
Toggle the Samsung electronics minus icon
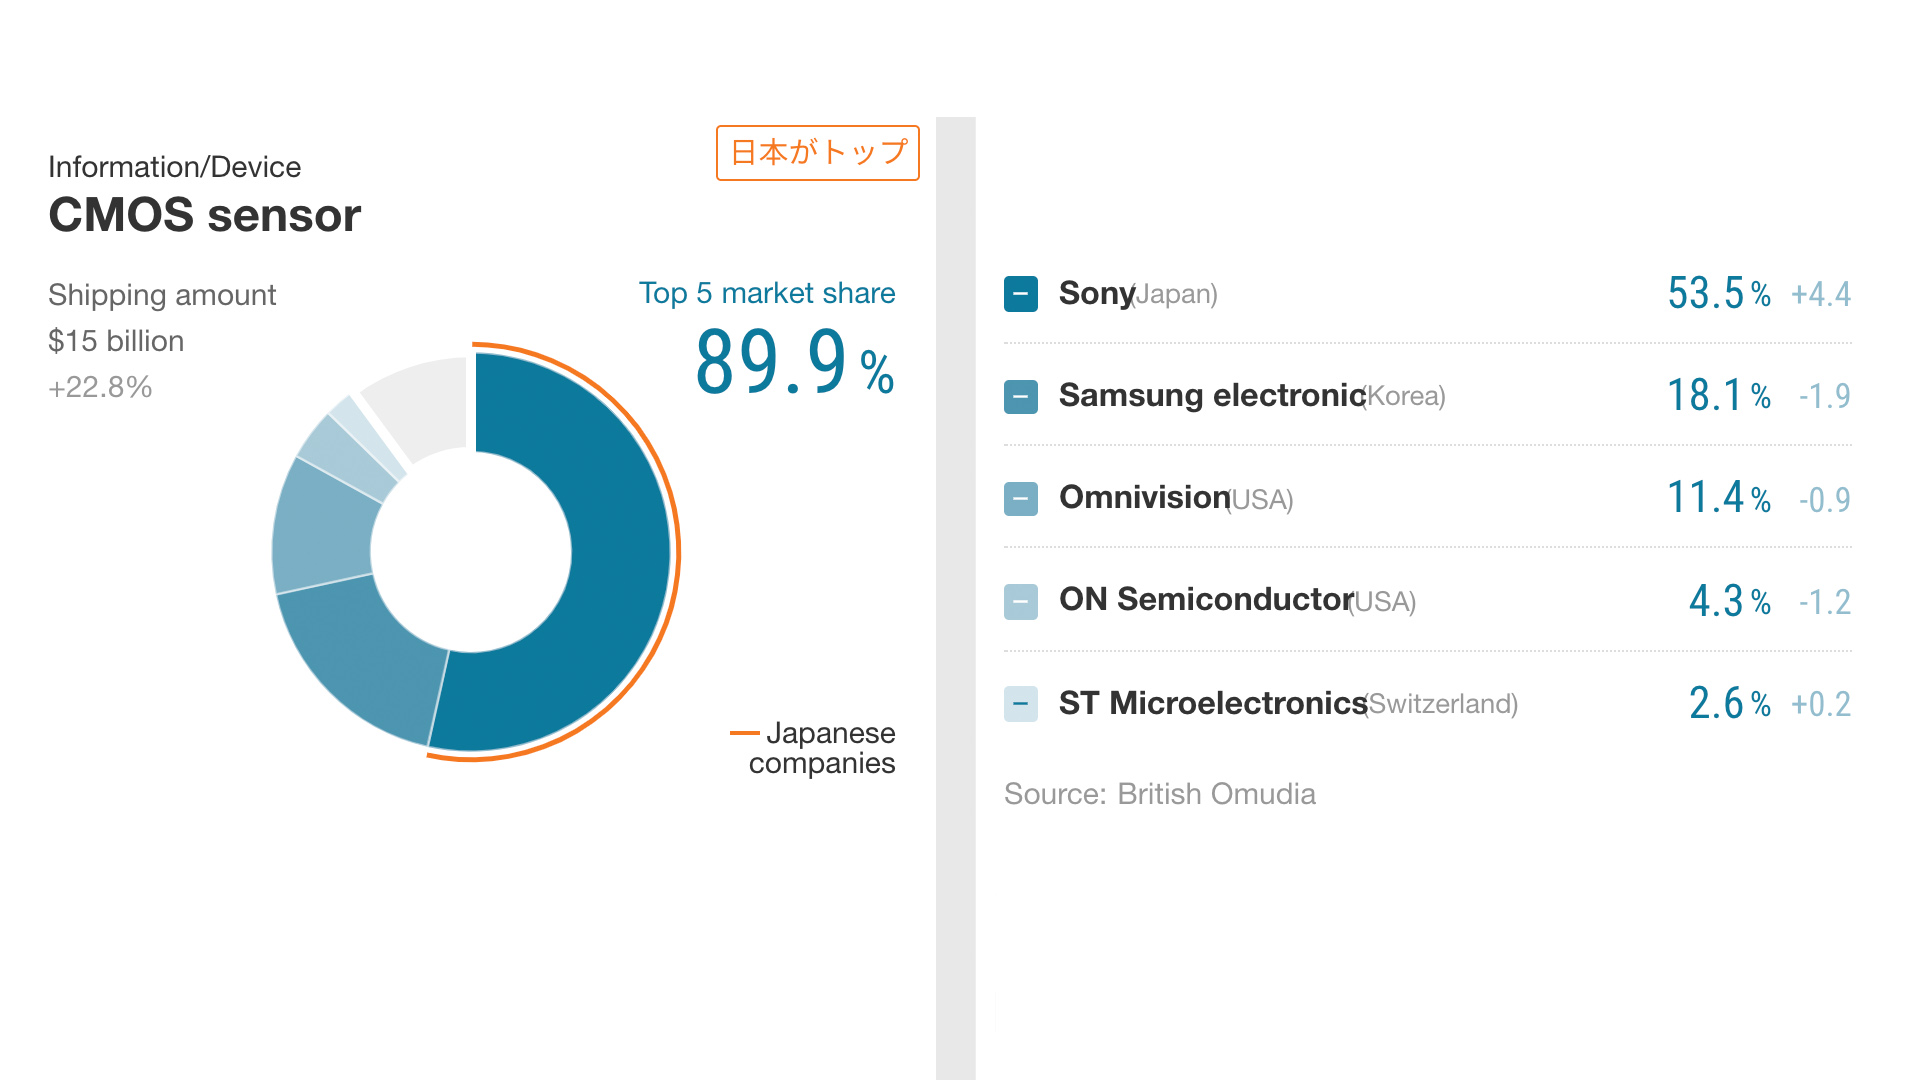pos(1020,396)
